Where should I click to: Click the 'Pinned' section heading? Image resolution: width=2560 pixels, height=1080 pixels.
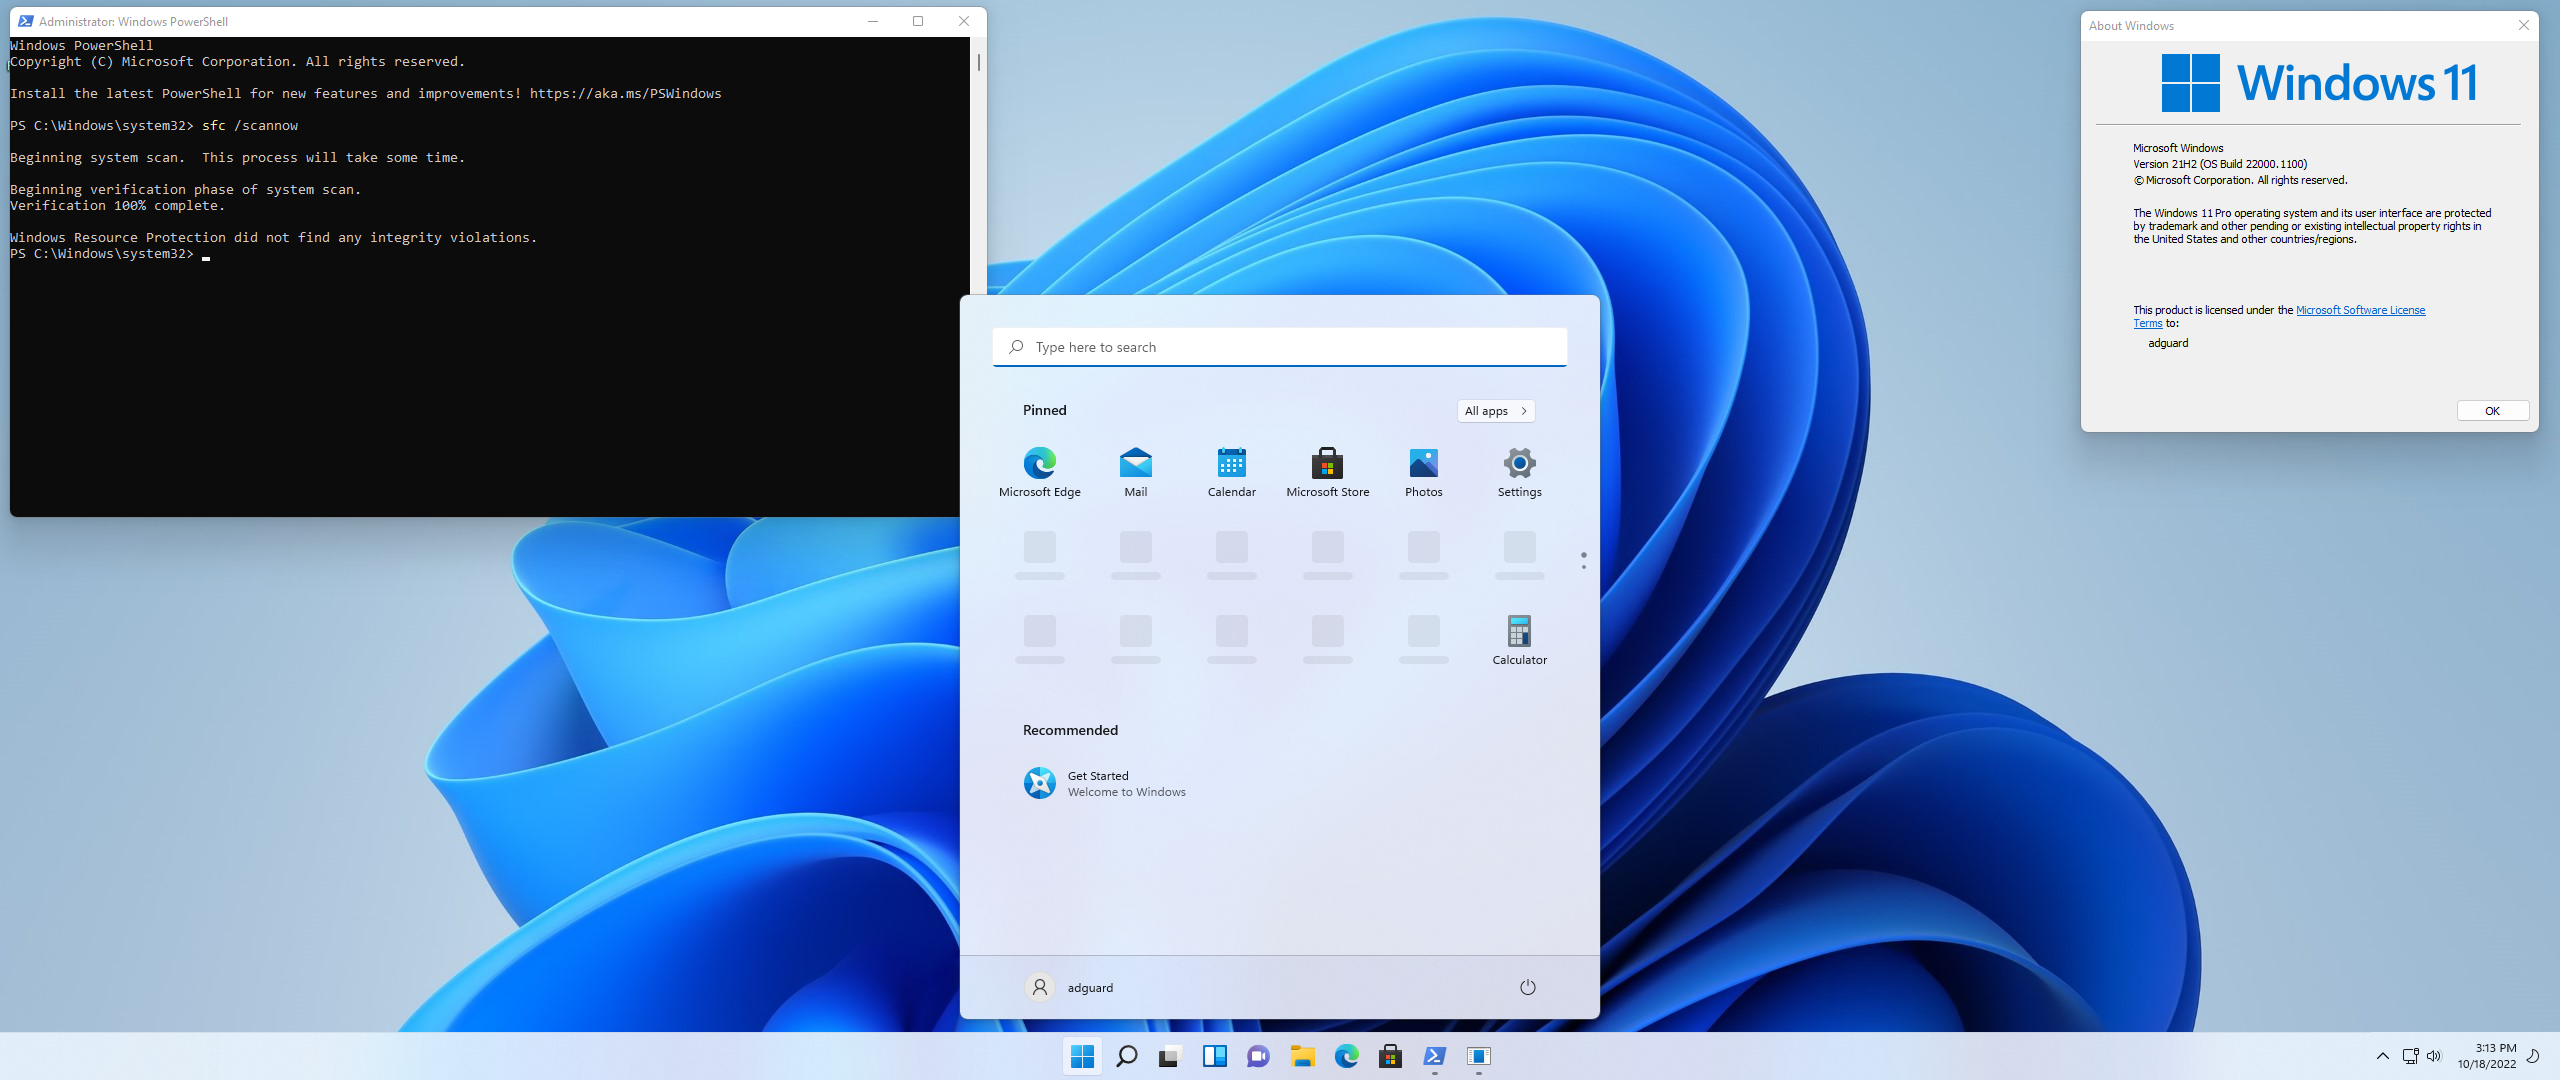(1044, 410)
